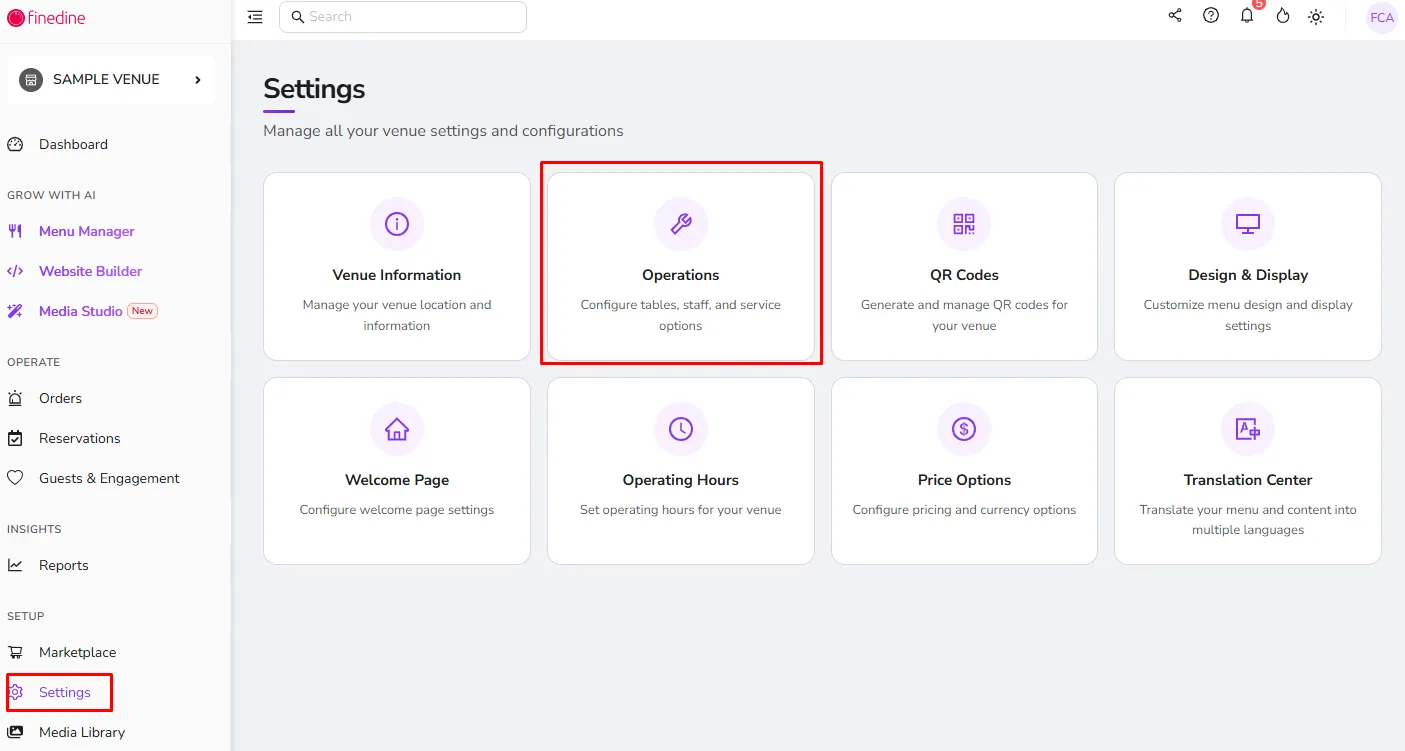Click 'Configure welcome page settings' text
The height and width of the screenshot is (751, 1405).
(397, 510)
